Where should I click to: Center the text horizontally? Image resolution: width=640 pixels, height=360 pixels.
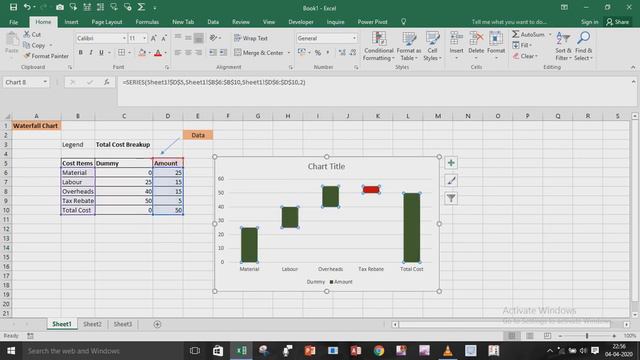pos(188,52)
